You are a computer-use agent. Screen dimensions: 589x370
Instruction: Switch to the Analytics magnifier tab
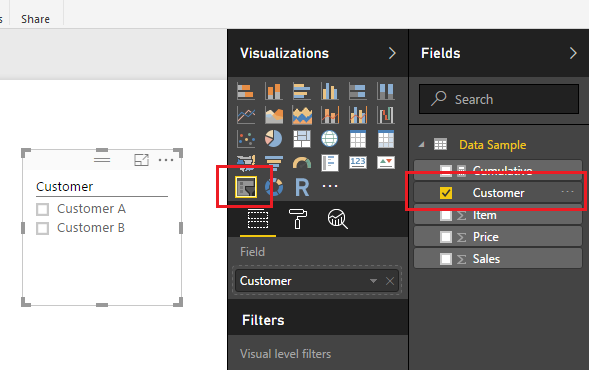point(337,219)
